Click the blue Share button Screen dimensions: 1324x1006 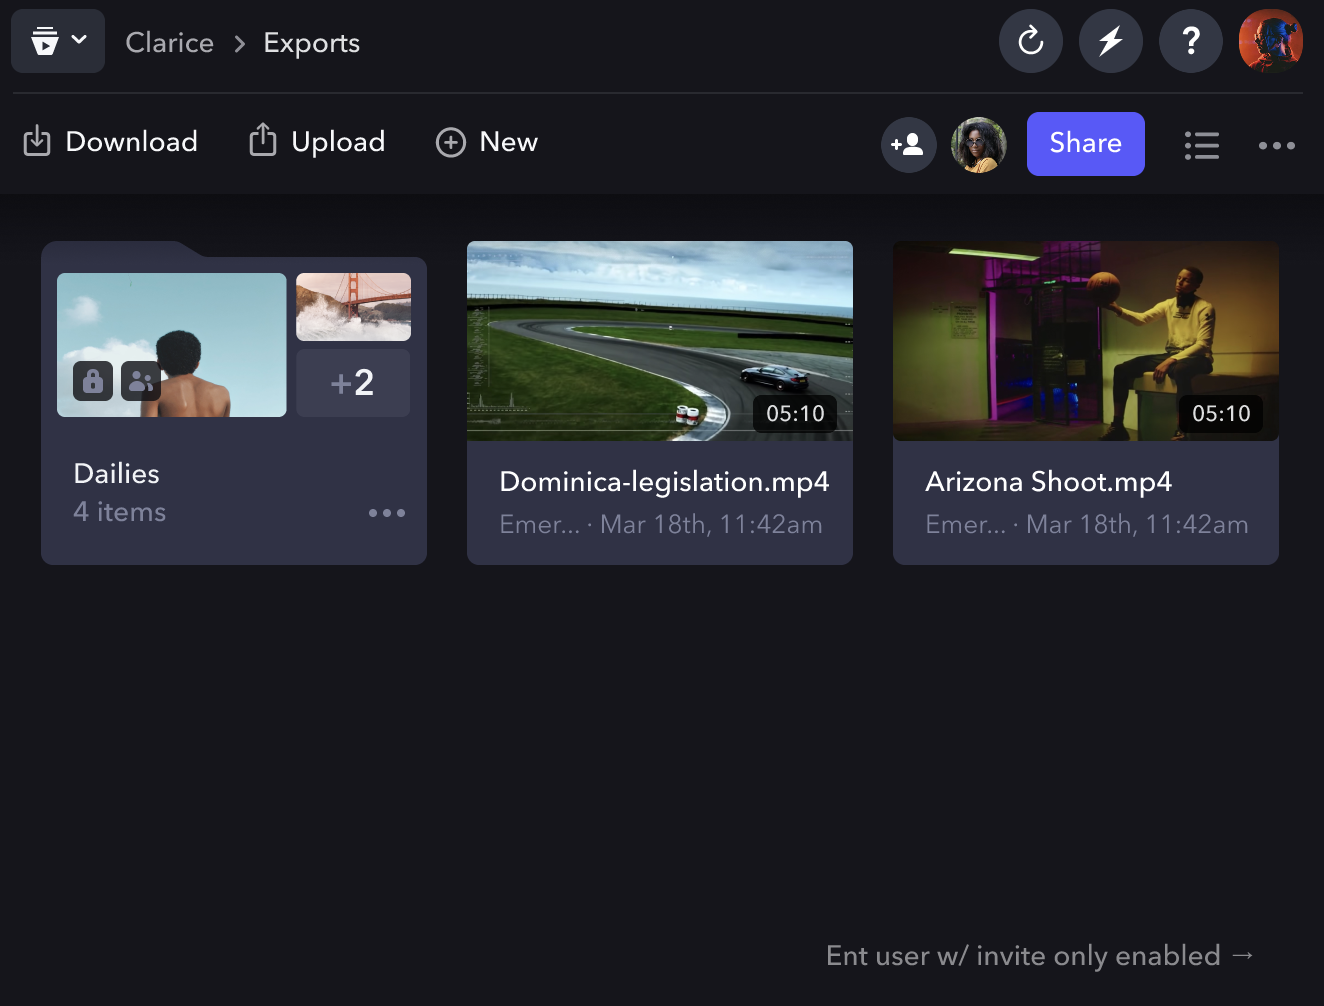tap(1086, 144)
